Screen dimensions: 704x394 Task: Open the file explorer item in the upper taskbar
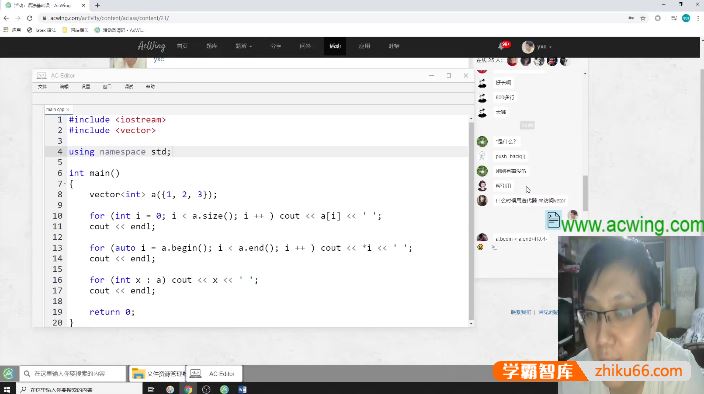point(157,373)
